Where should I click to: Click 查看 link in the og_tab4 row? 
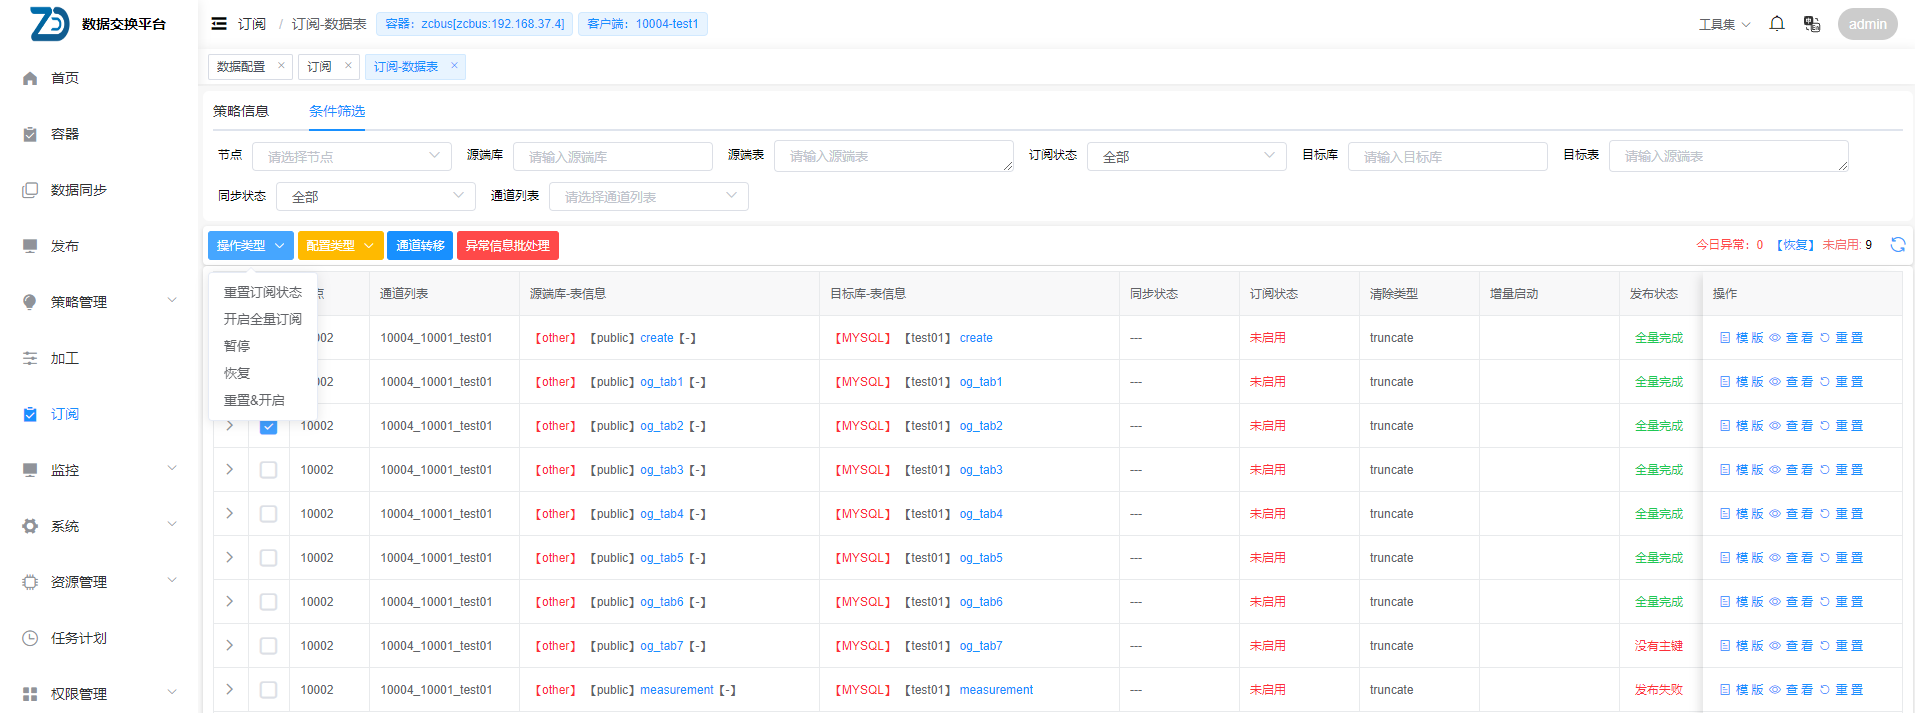1791,514
